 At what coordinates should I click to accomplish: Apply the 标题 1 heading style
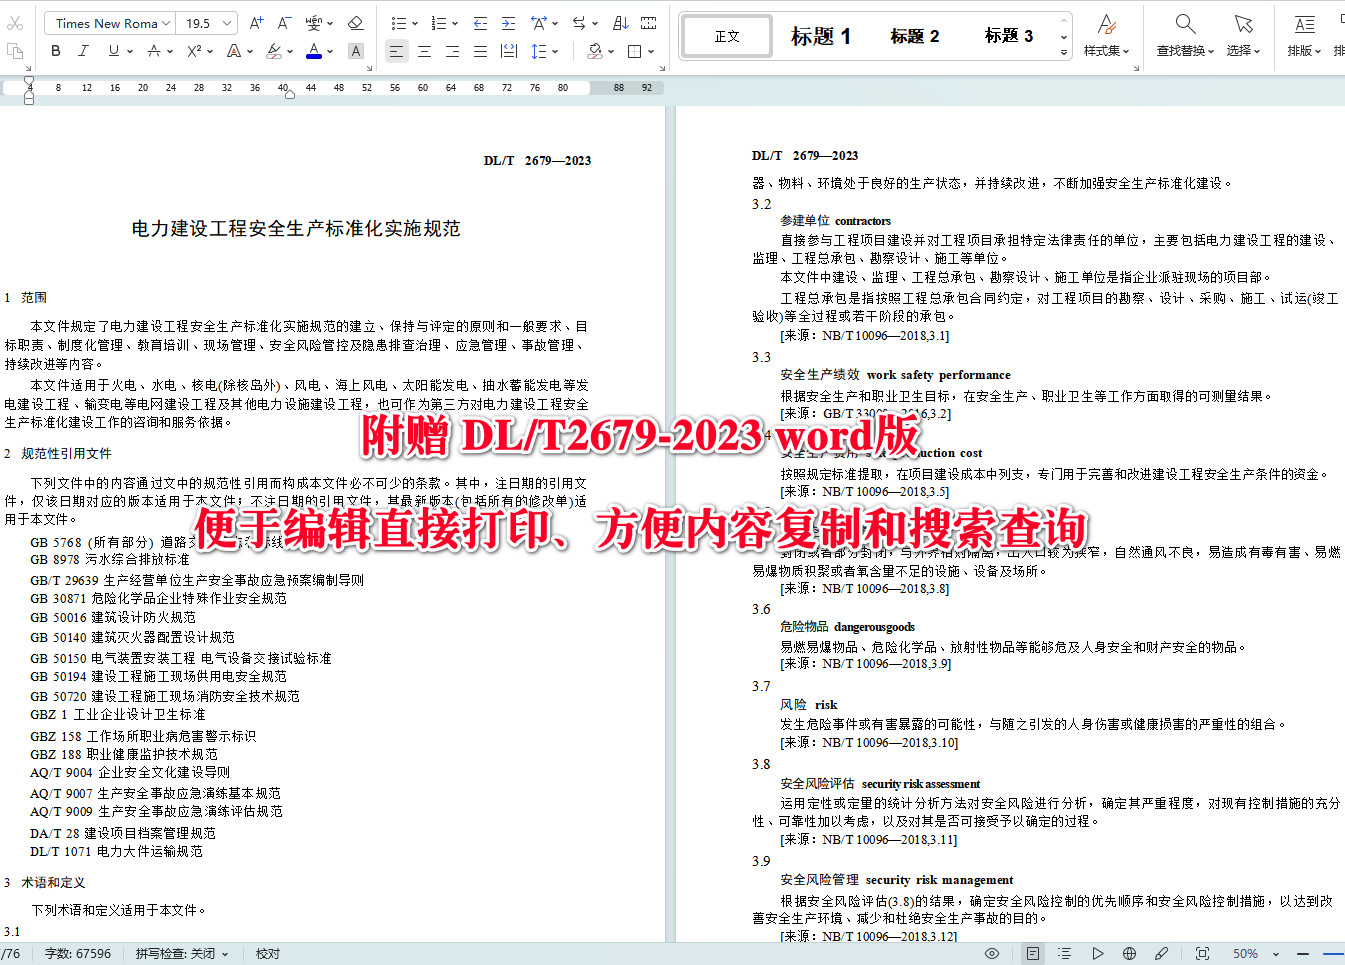tap(821, 35)
